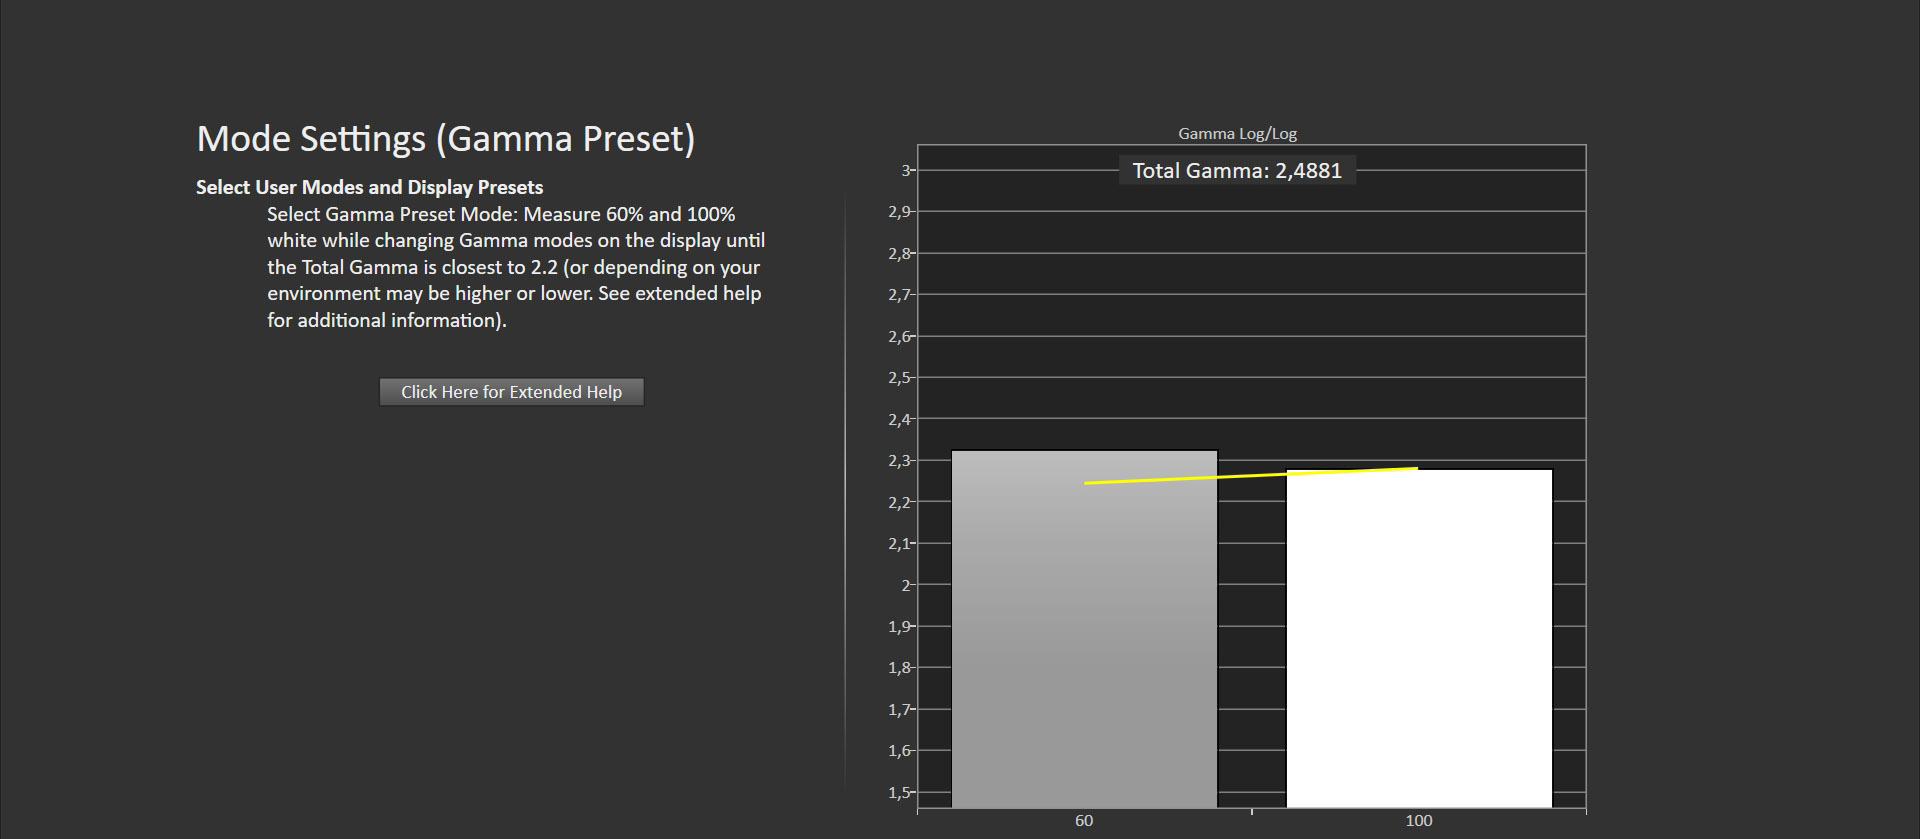
Task: Click the gray 60% gamma bar
Action: coord(1084,629)
